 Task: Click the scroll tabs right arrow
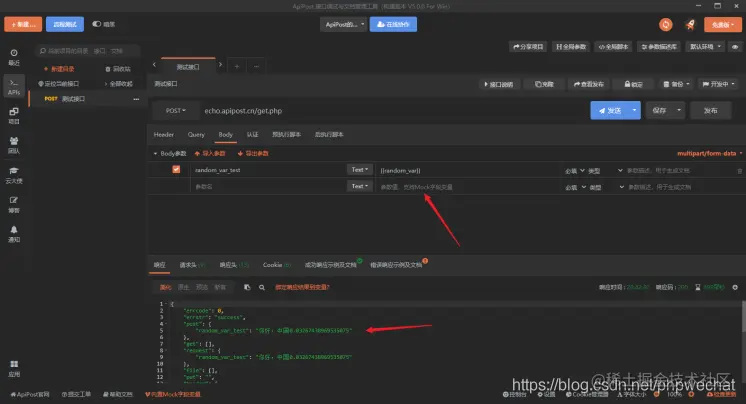pos(220,65)
